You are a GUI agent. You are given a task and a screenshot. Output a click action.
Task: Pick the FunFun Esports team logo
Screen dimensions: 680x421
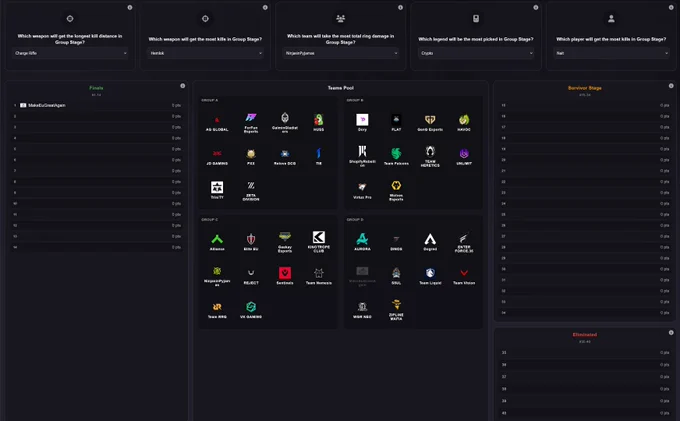251,117
